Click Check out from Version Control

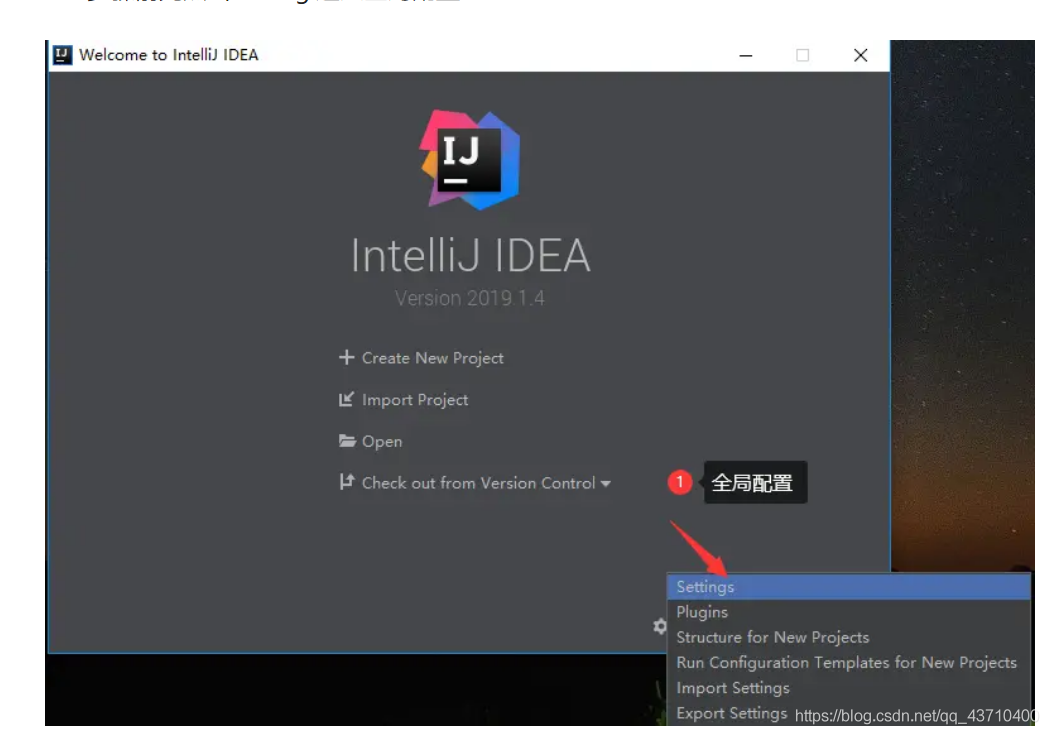tap(478, 483)
